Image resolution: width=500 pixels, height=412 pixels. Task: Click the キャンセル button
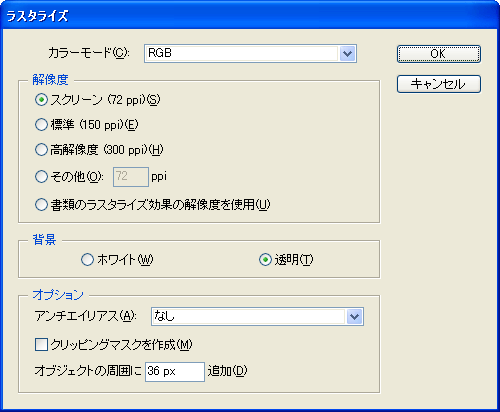tap(439, 84)
